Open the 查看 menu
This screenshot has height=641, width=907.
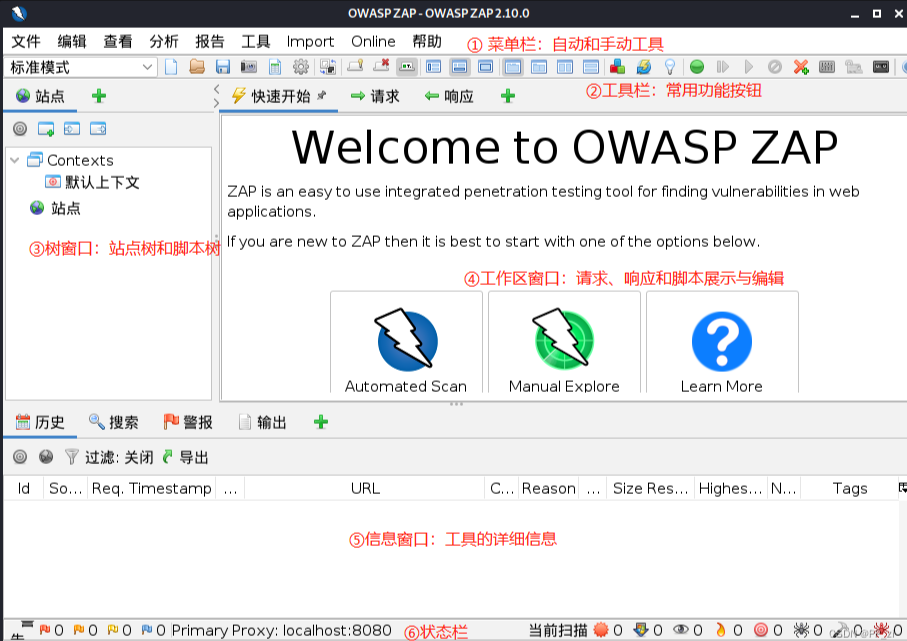(118, 42)
